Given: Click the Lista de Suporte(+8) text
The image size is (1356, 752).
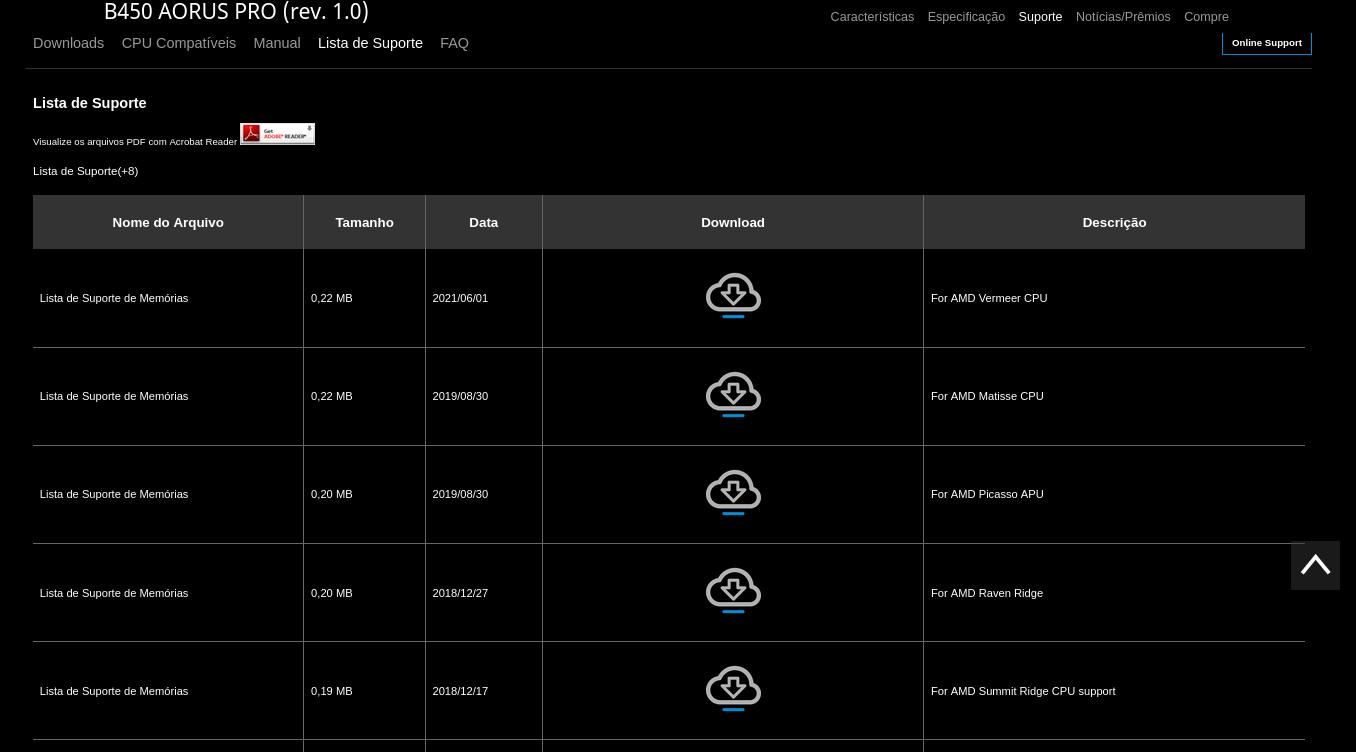Looking at the screenshot, I should (86, 171).
